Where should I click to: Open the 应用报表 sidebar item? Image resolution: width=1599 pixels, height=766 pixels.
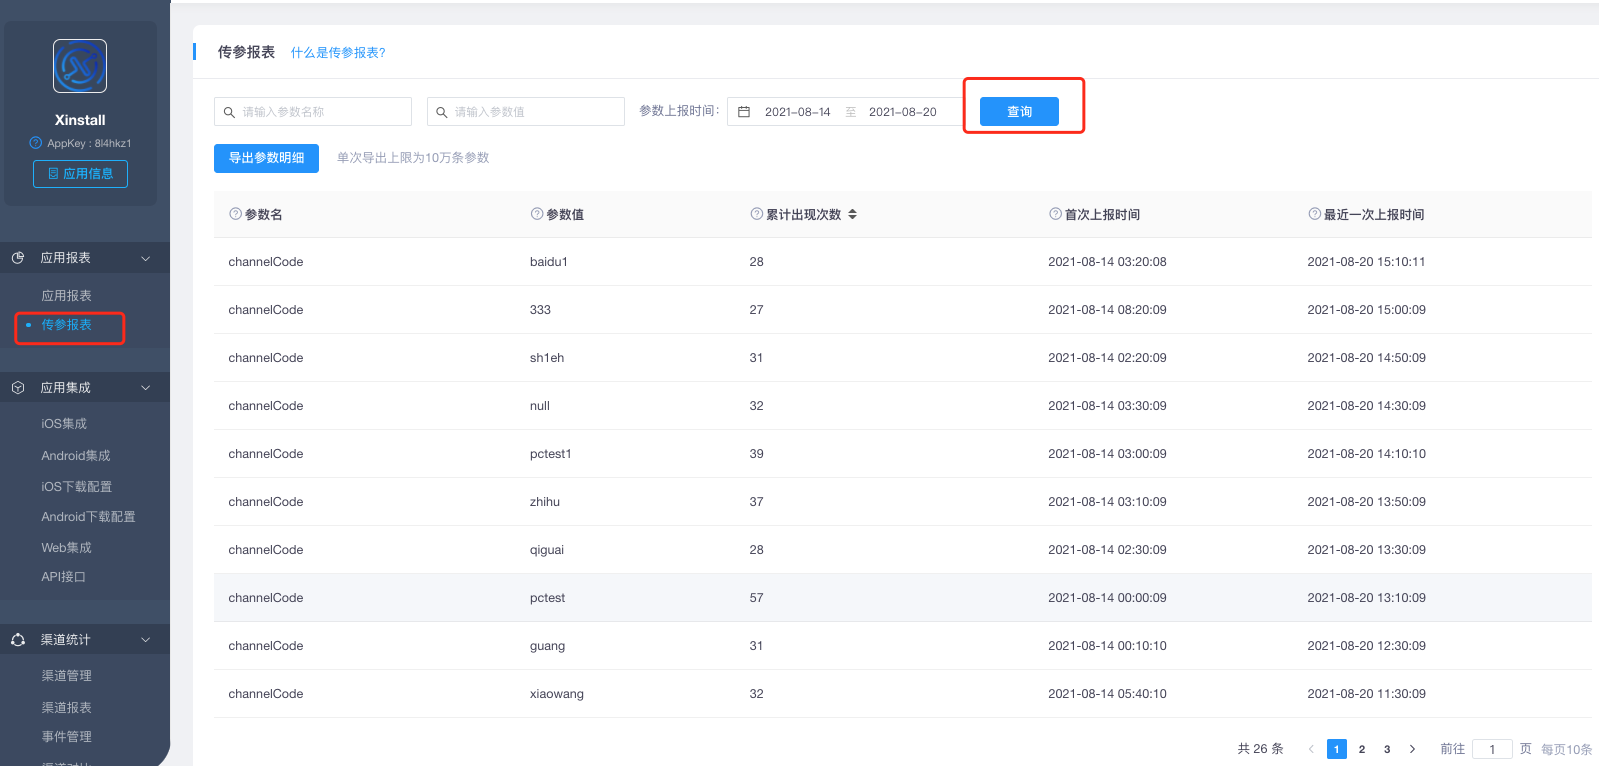point(66,296)
